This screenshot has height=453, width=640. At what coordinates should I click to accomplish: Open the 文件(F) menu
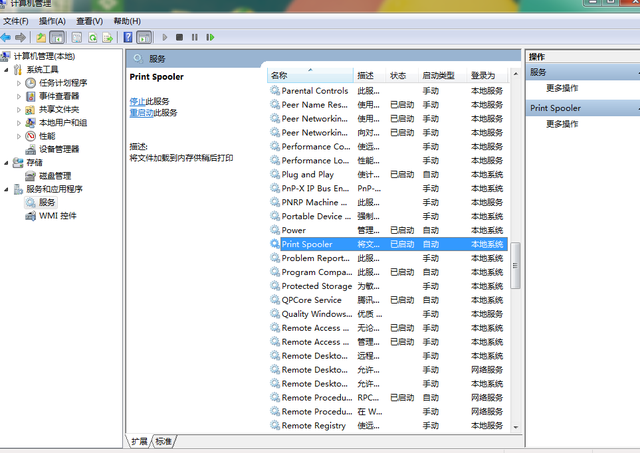pos(16,21)
